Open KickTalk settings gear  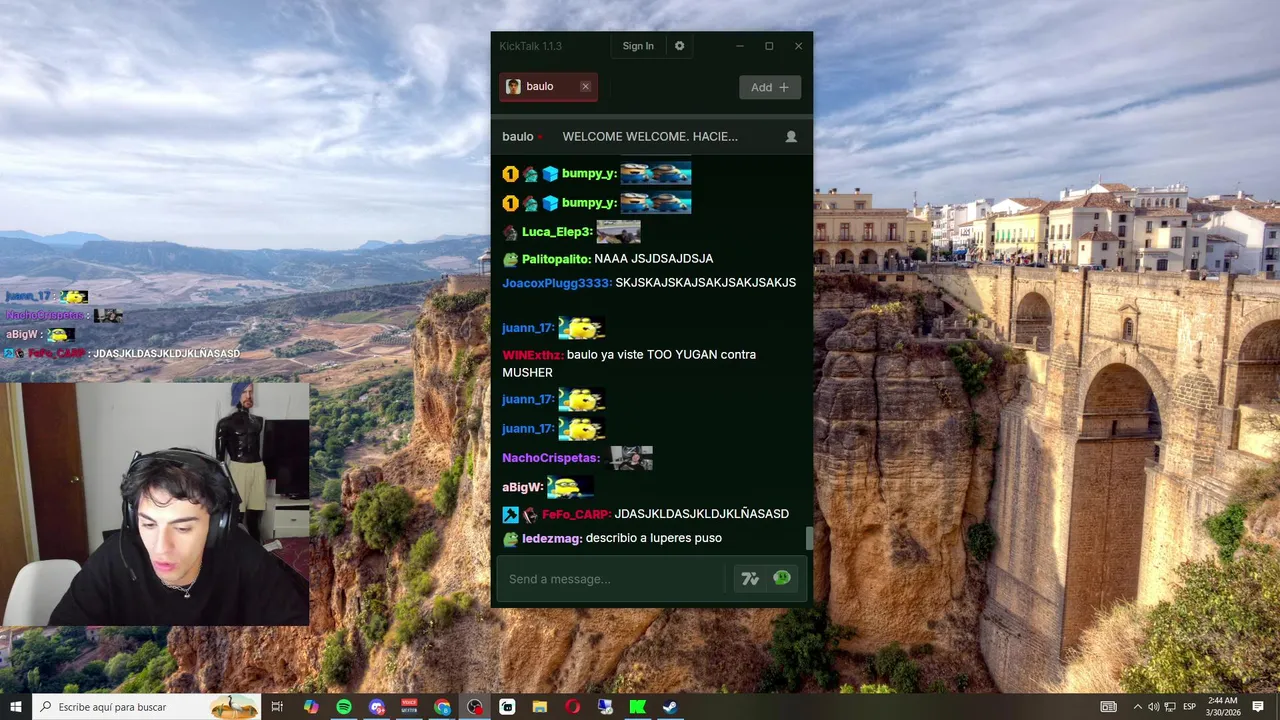[680, 46]
